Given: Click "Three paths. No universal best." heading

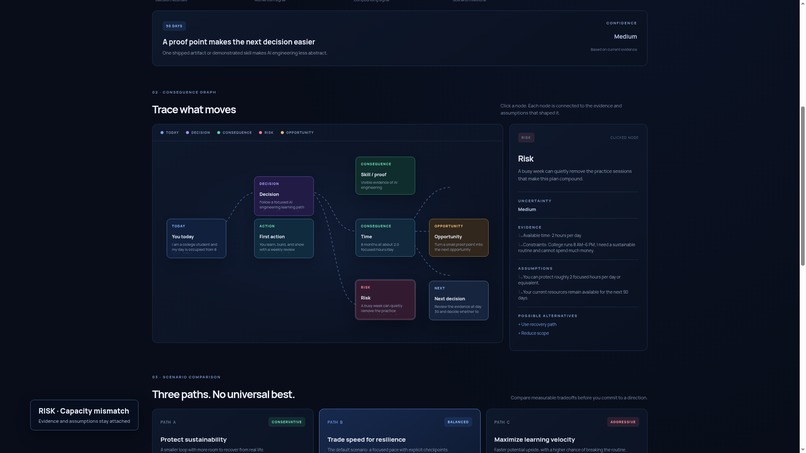Looking at the screenshot, I should point(223,394).
